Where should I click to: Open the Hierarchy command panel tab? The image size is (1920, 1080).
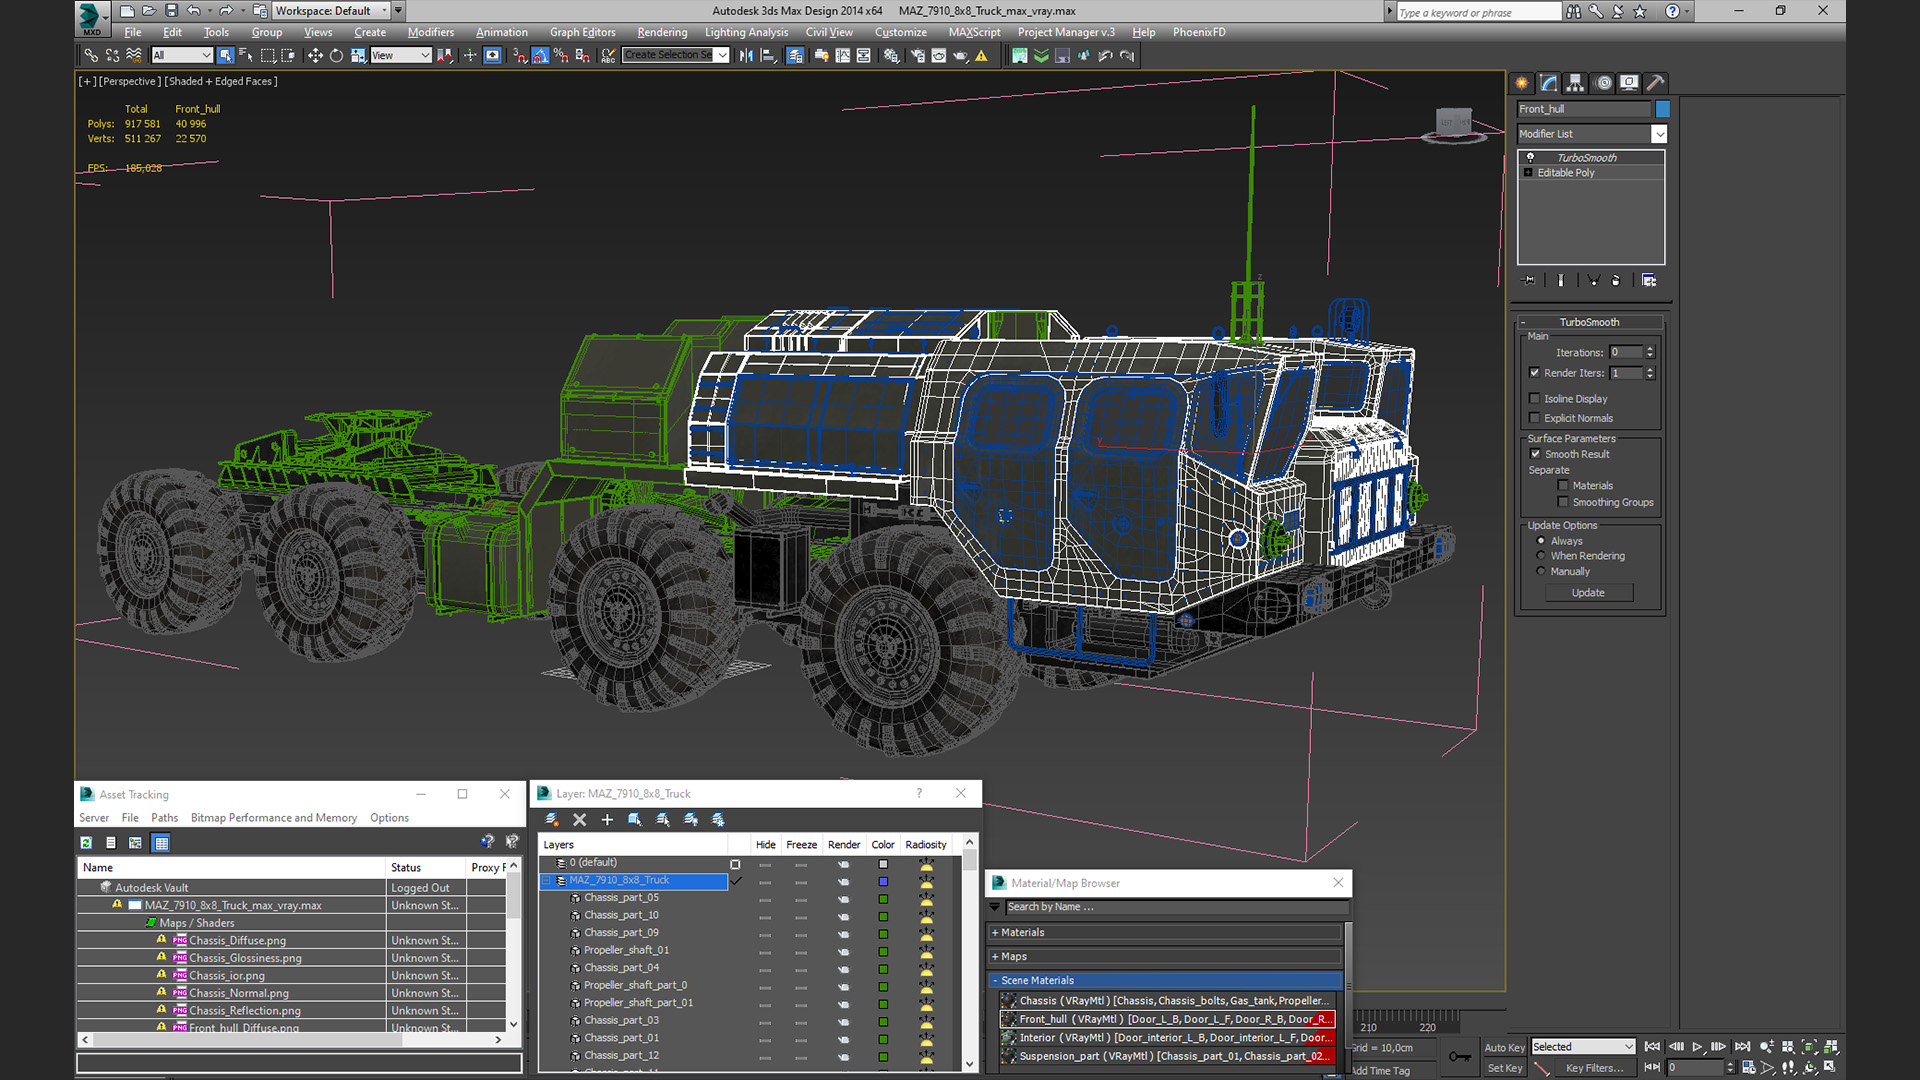tap(1575, 83)
